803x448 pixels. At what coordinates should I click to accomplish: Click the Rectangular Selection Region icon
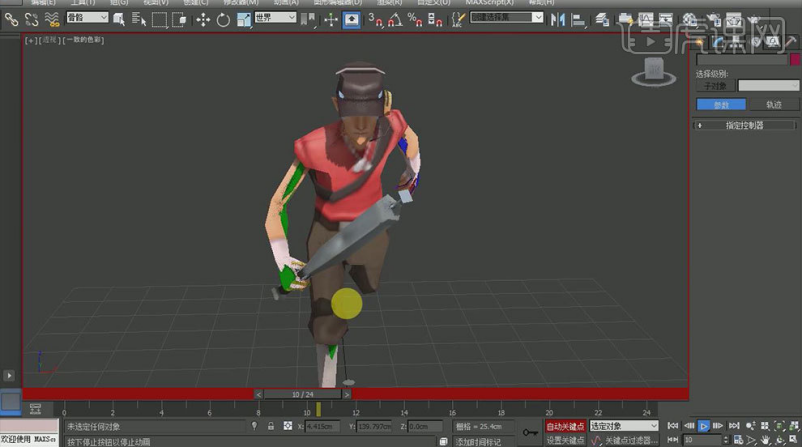(x=159, y=20)
